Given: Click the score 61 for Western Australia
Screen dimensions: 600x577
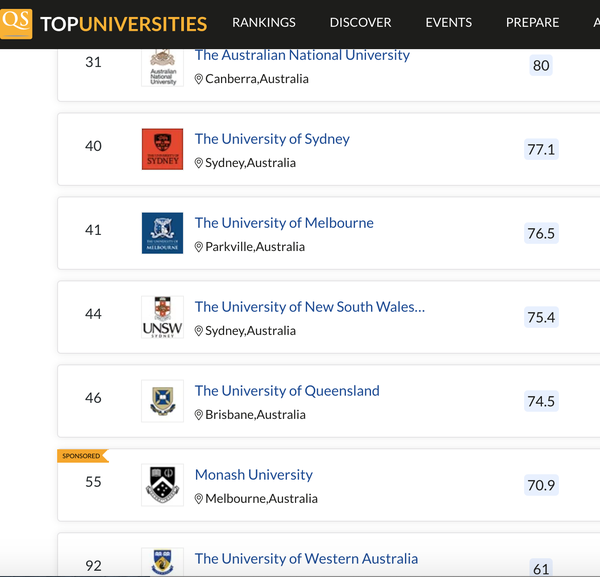Looking at the screenshot, I should [x=541, y=569].
